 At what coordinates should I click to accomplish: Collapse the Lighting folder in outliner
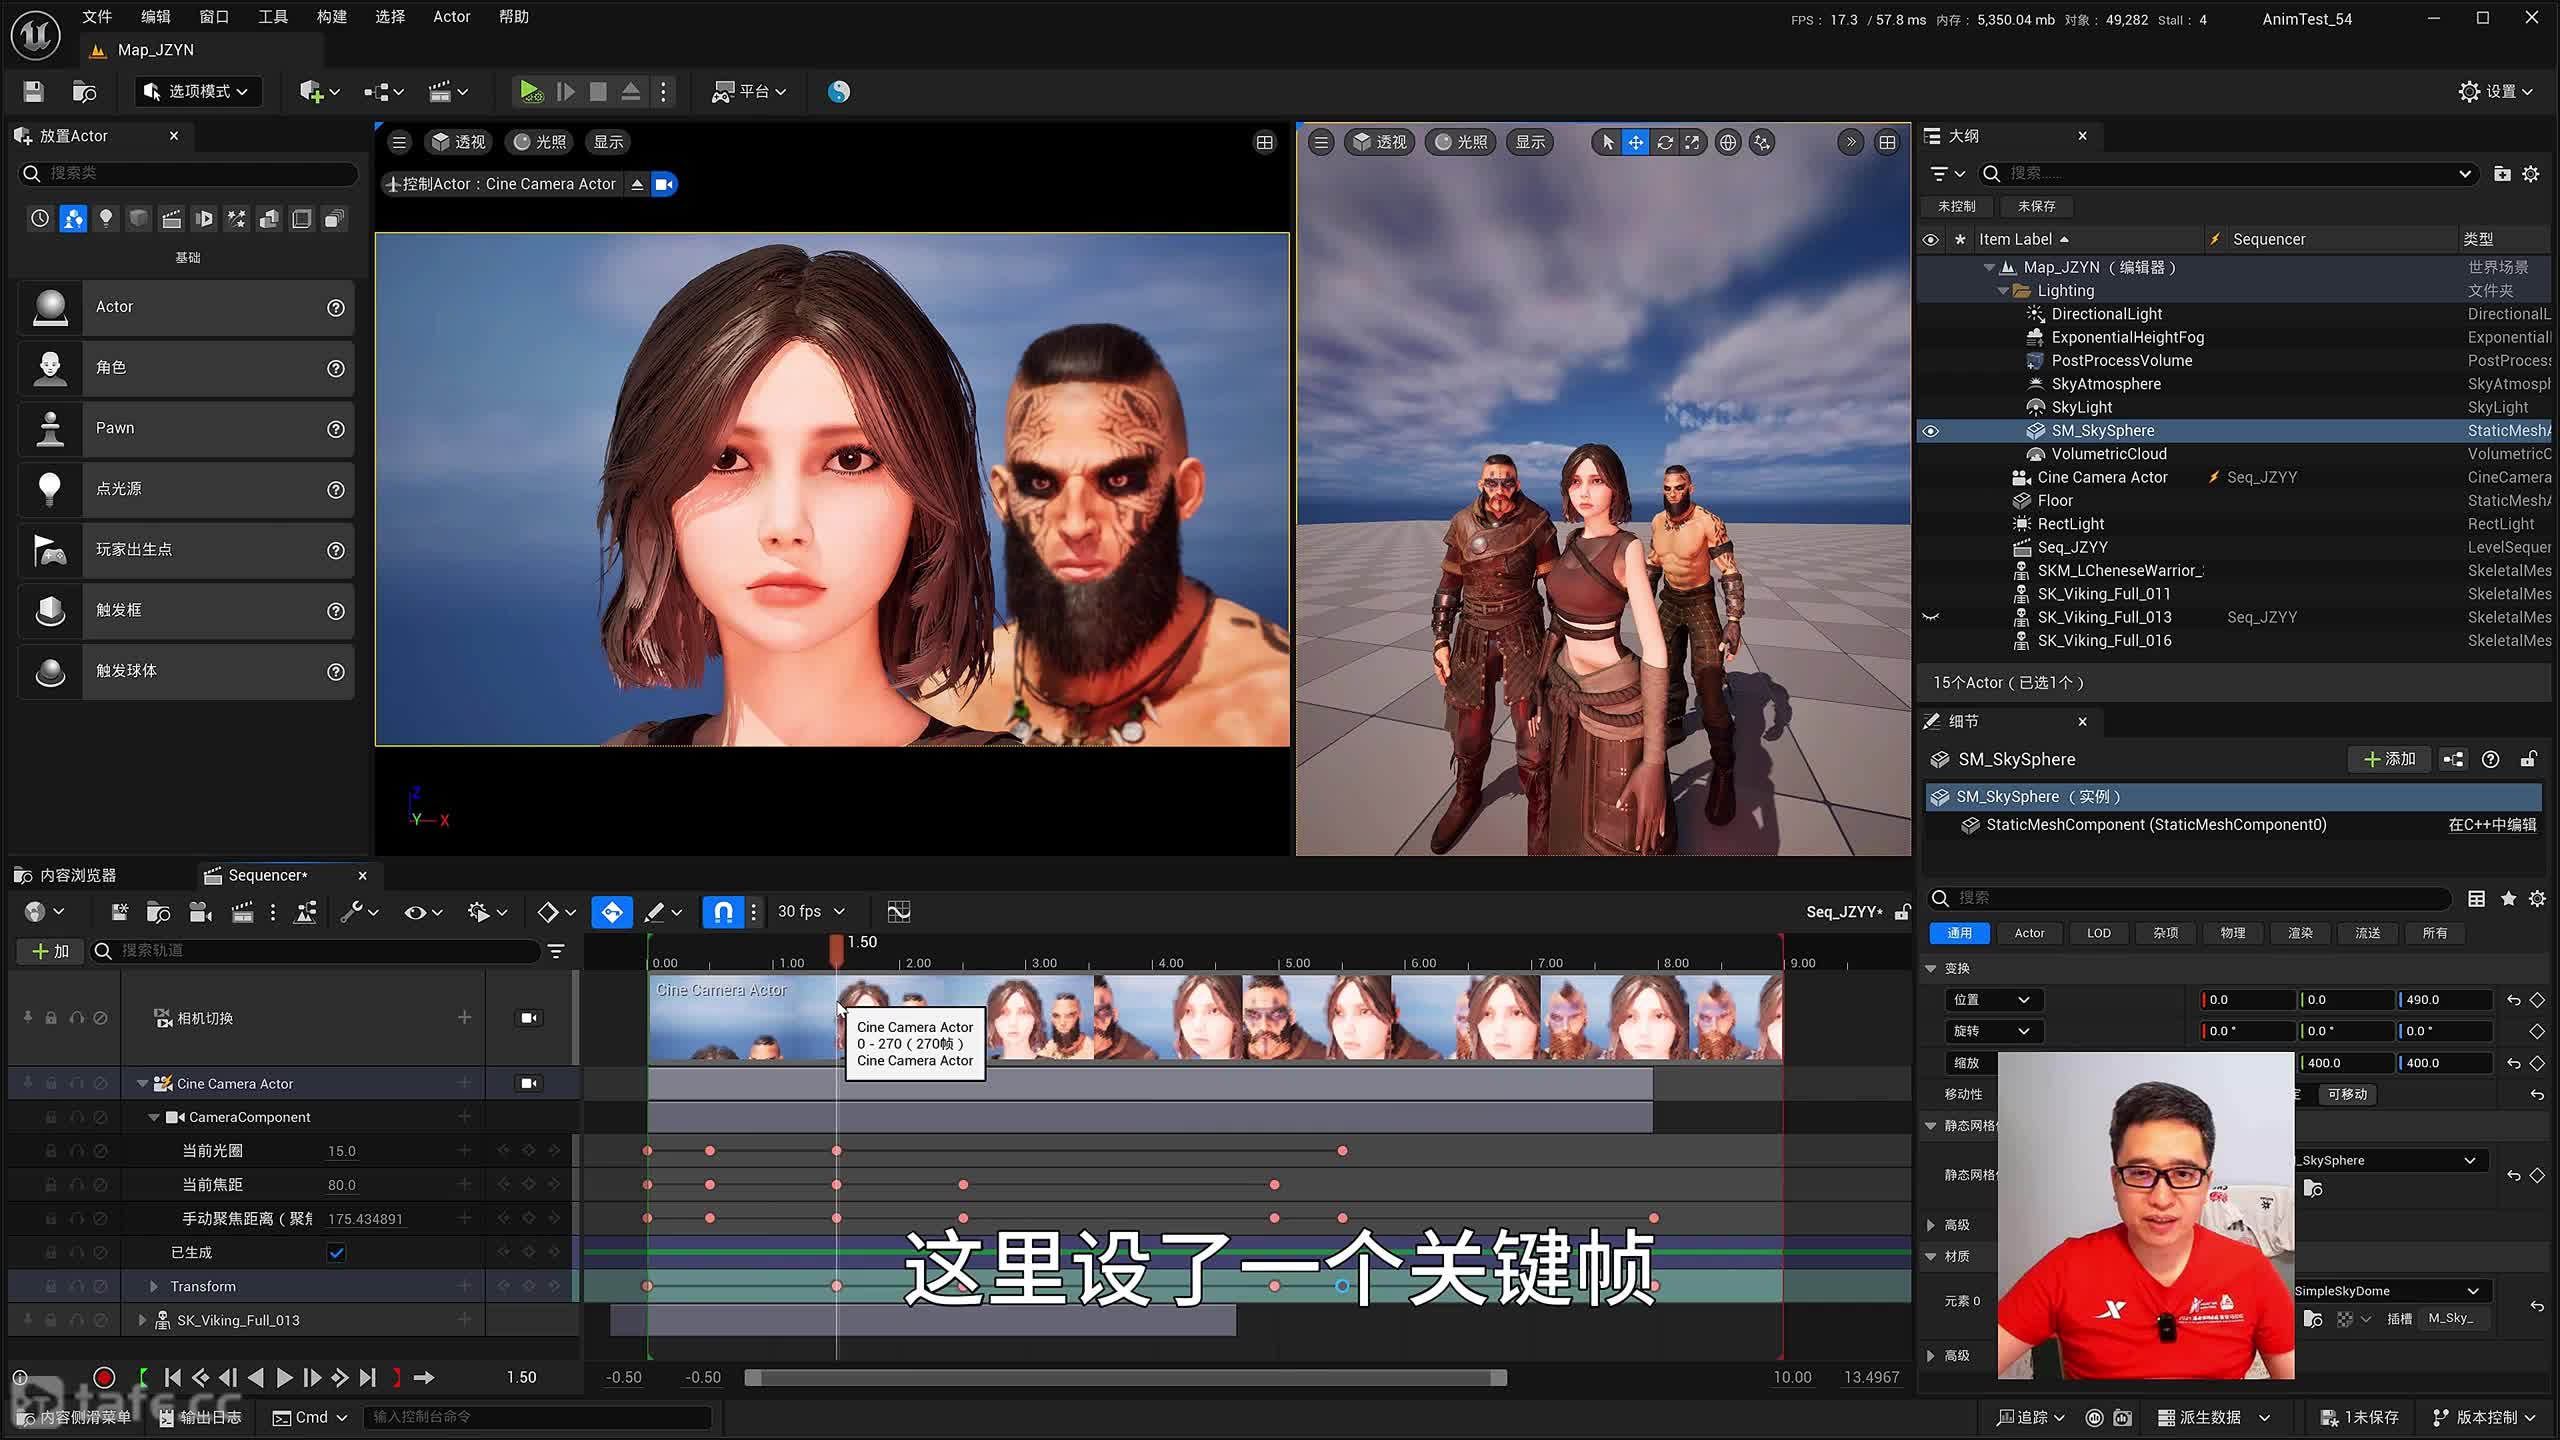[x=2002, y=291]
